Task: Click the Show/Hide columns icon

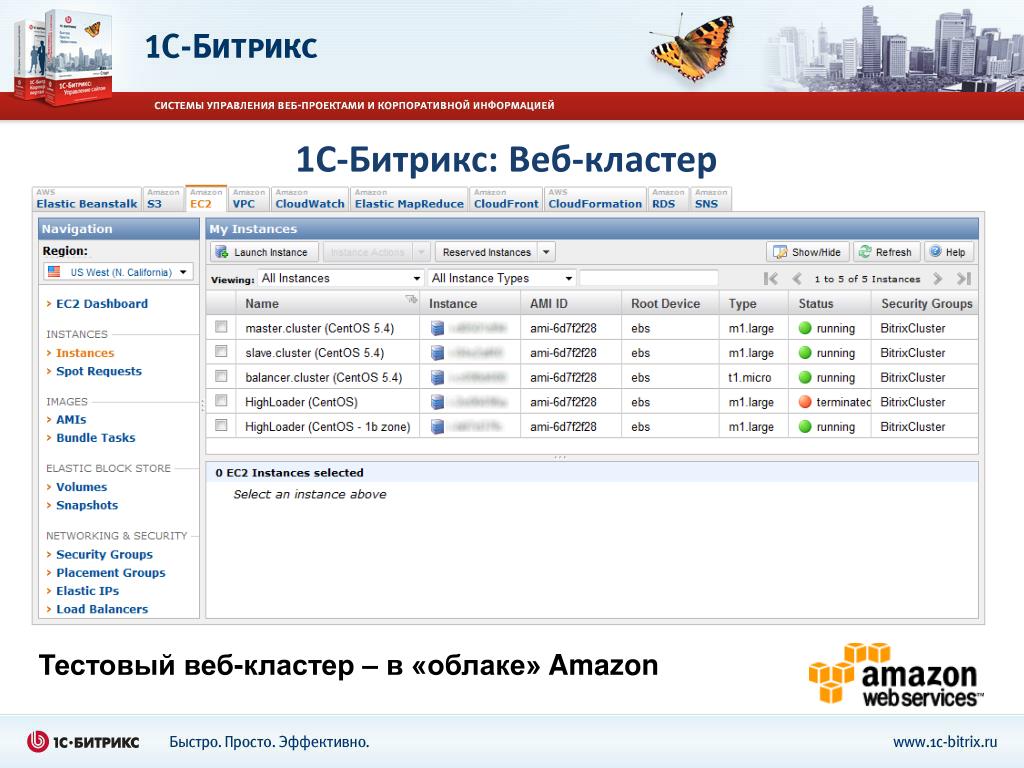Action: point(780,252)
